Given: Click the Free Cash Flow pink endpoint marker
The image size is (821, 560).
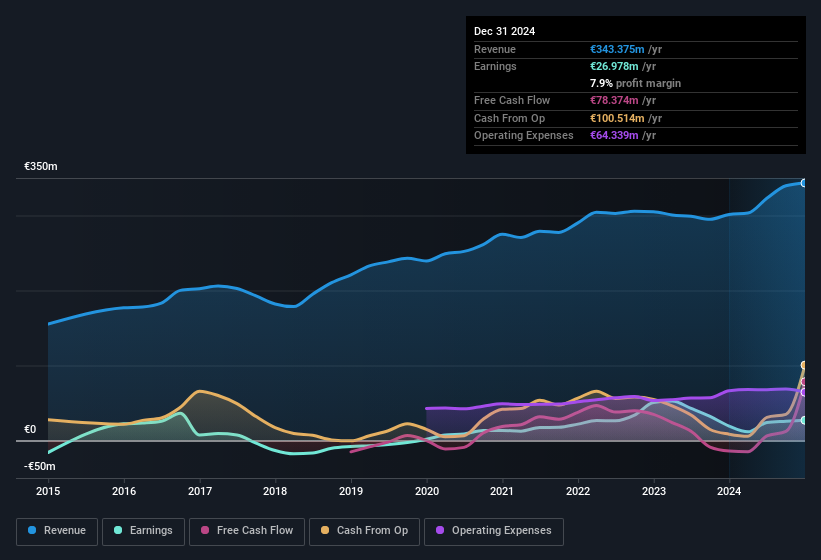Looking at the screenshot, I should [804, 382].
